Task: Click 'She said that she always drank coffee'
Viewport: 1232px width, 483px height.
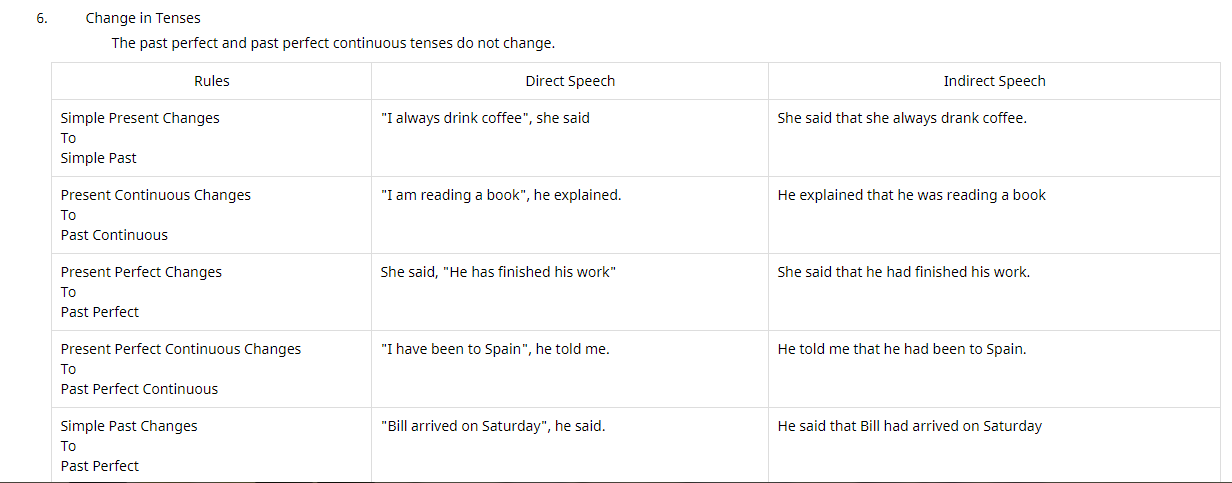Action: tap(902, 118)
